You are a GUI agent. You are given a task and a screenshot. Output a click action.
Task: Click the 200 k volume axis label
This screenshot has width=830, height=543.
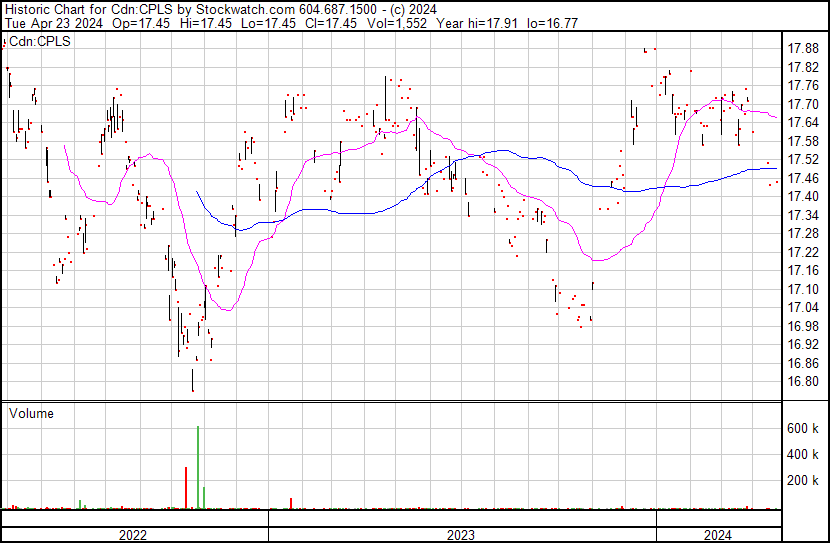[x=803, y=480]
